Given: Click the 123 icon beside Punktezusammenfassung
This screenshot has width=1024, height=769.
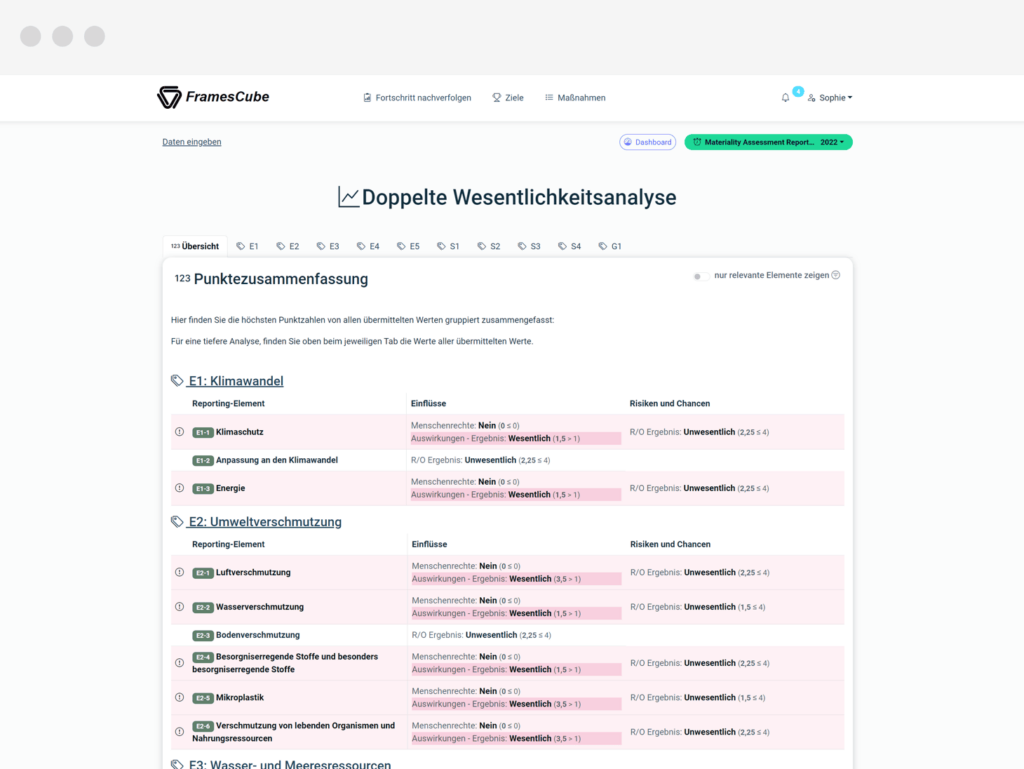Looking at the screenshot, I should 182,279.
